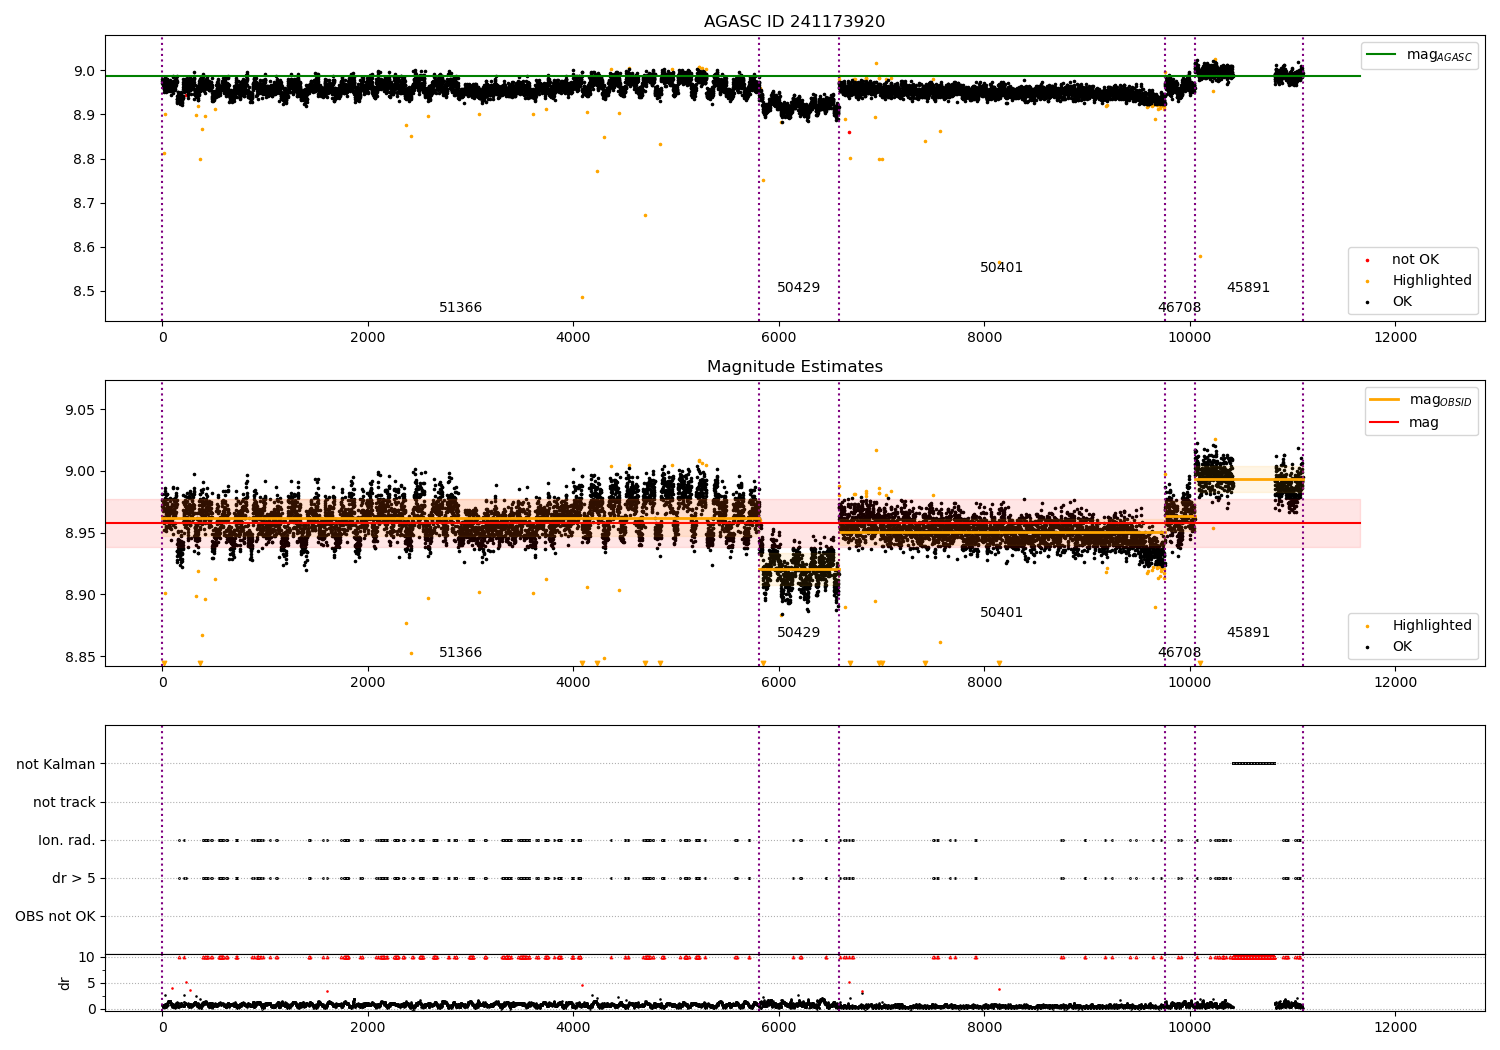Click obsid label 46708 in Magnitude Estimates plot

(x=1179, y=653)
